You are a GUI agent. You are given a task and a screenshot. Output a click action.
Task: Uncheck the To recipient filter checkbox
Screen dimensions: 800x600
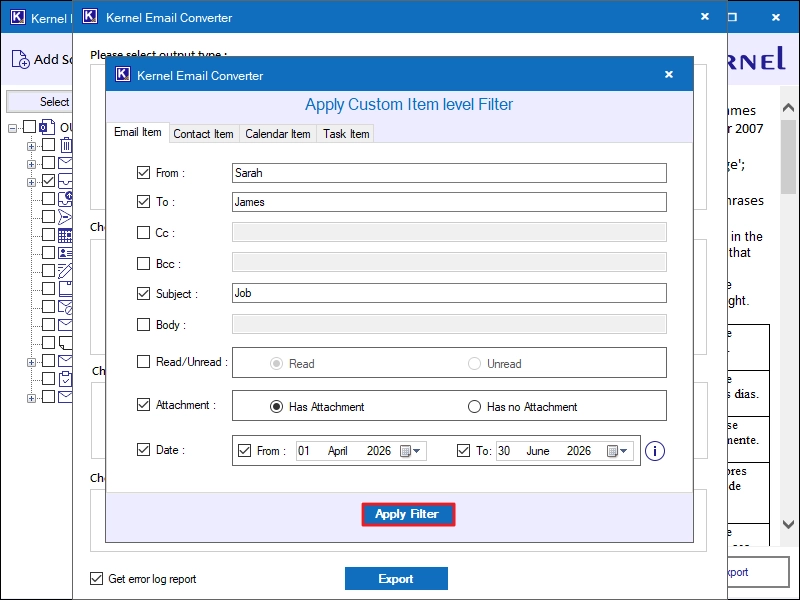(x=143, y=202)
